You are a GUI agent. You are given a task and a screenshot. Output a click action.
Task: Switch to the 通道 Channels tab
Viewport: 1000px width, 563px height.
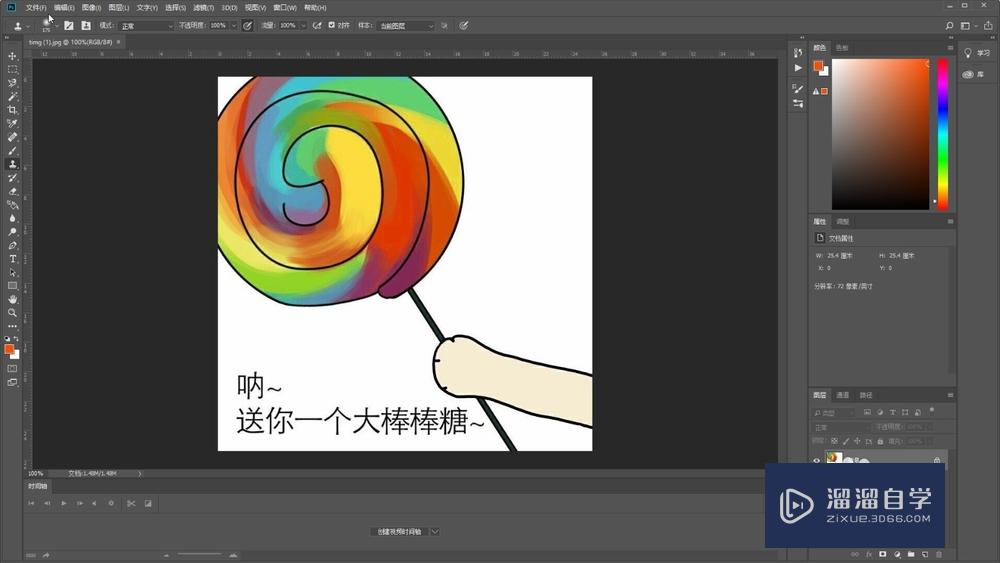842,395
